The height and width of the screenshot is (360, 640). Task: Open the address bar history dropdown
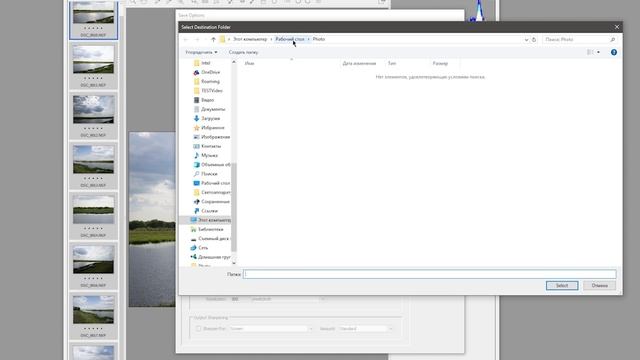(526, 40)
